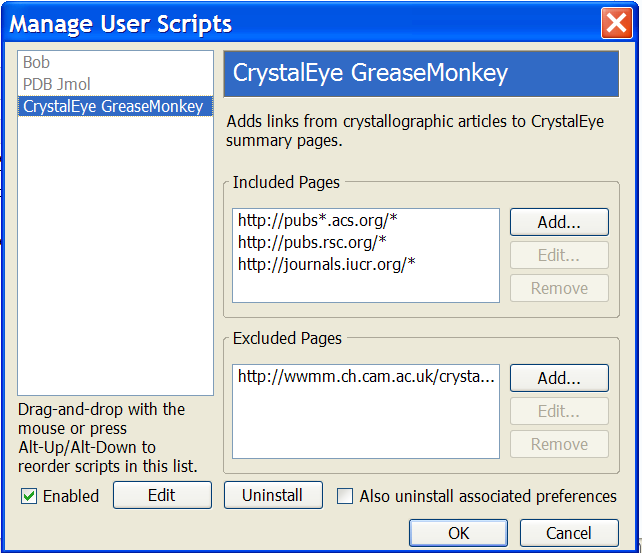The height and width of the screenshot is (553, 642).
Task: Cancel the dialog
Action: pos(569,533)
